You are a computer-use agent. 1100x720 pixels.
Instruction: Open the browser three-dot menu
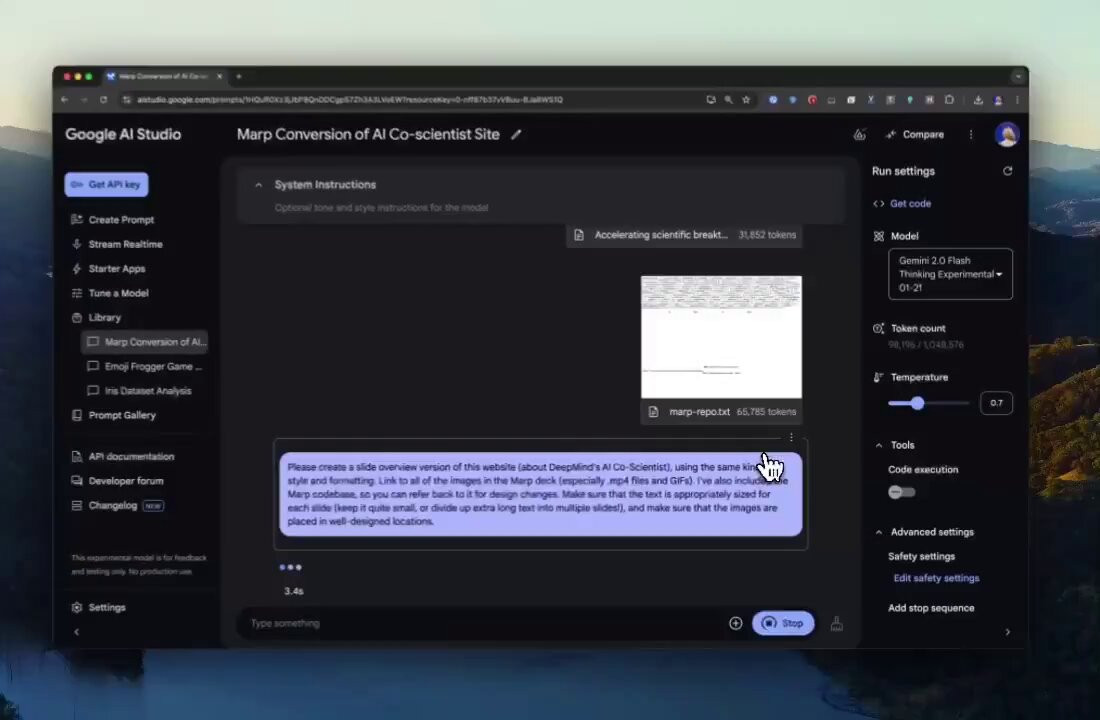1017,100
